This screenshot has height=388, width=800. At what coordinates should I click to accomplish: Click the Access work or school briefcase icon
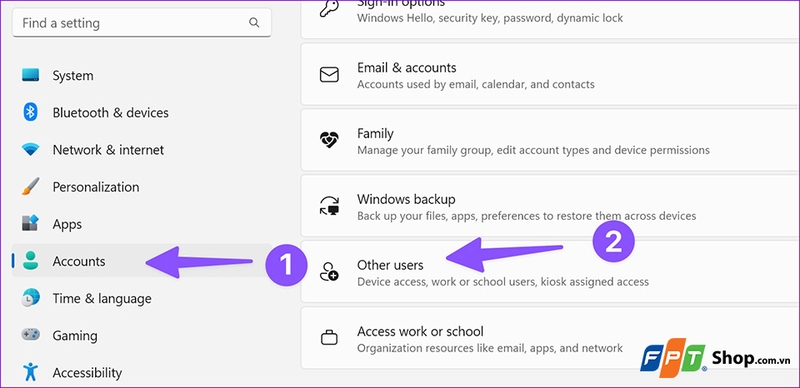pos(329,337)
